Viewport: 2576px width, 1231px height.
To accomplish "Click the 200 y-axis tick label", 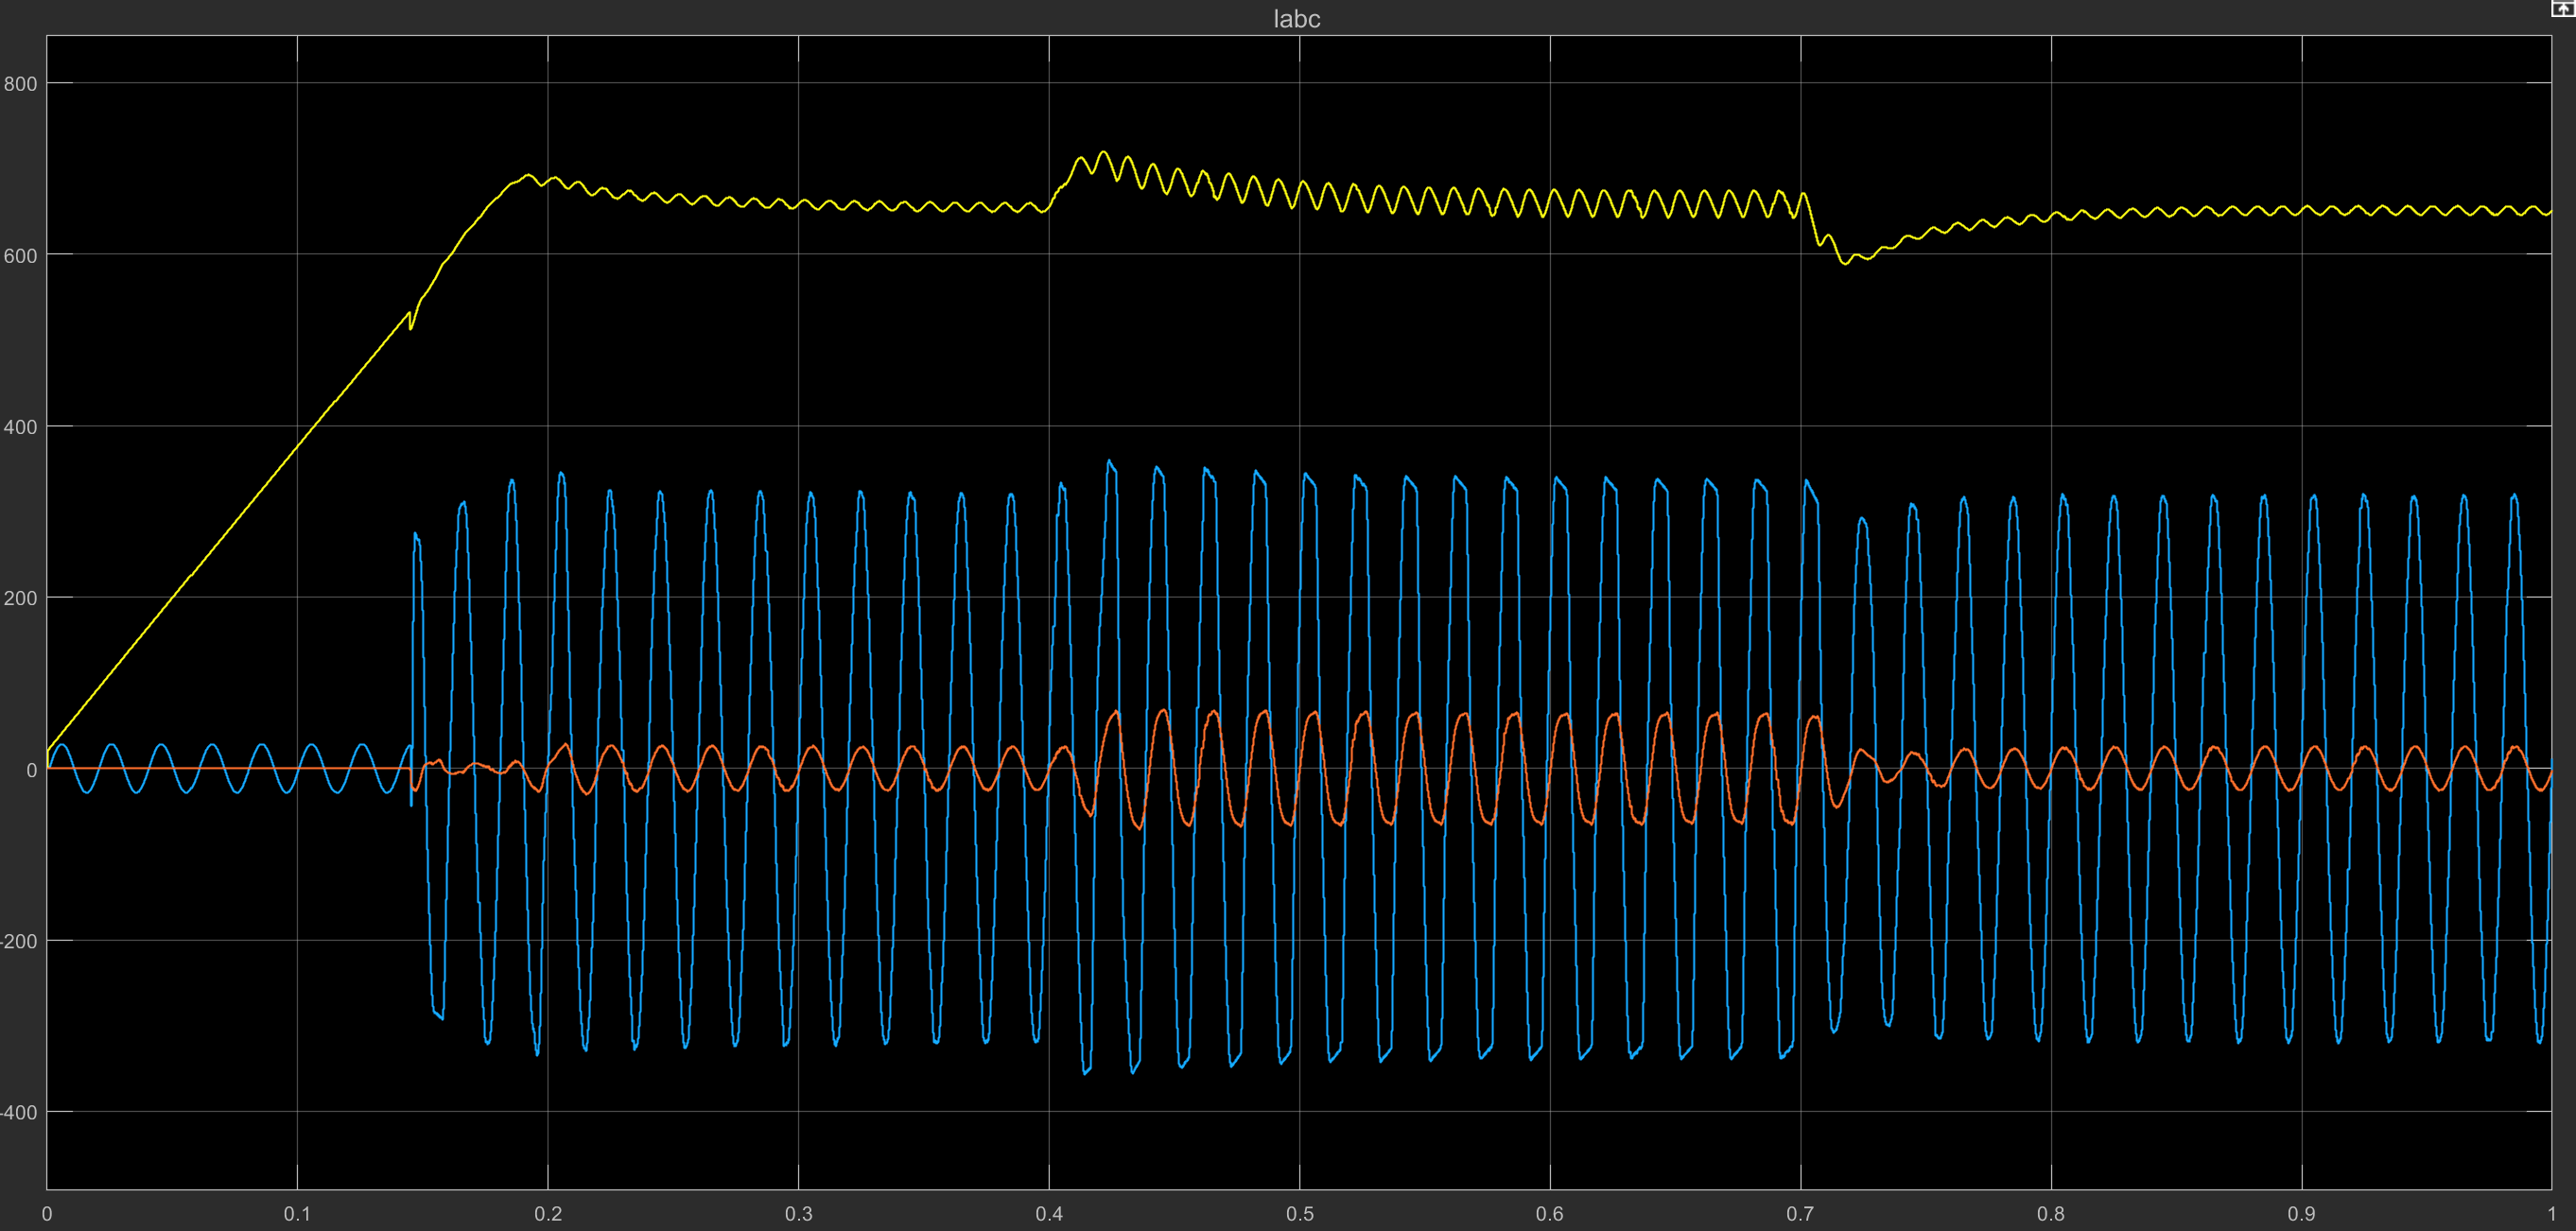I will (x=20, y=598).
